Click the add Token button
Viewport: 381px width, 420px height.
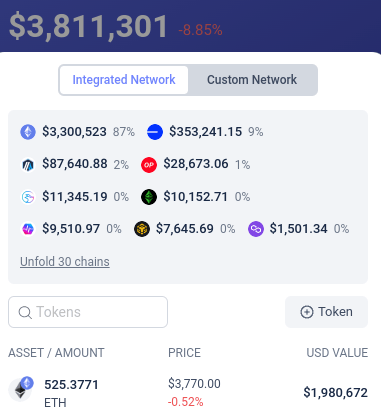point(326,312)
